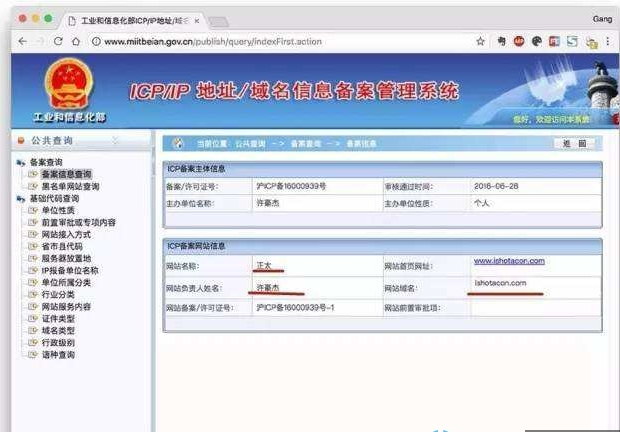
Task: Click the blue arrows extension icon
Action: 572,41
